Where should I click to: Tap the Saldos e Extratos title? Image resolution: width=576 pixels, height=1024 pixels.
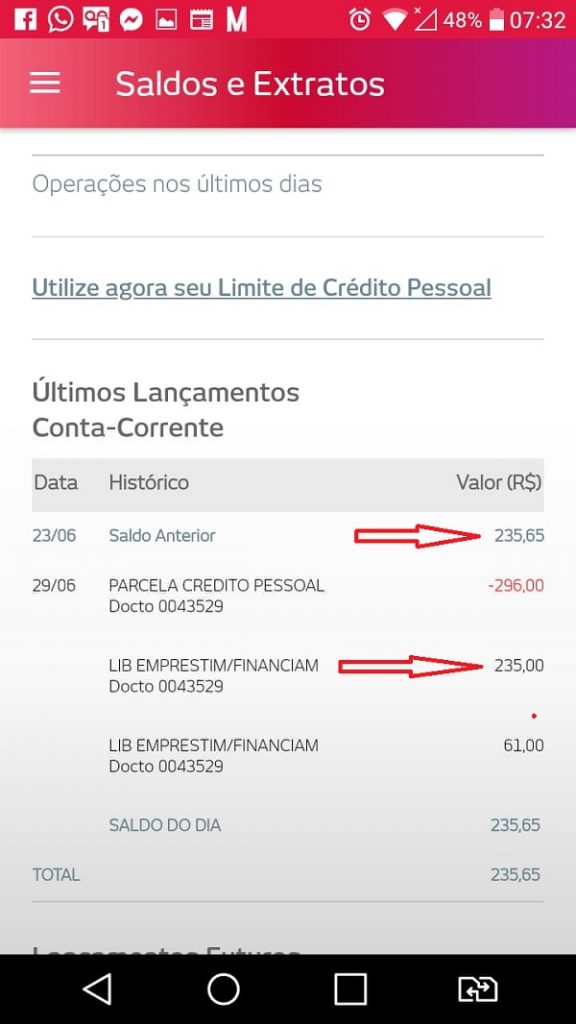[x=250, y=84]
